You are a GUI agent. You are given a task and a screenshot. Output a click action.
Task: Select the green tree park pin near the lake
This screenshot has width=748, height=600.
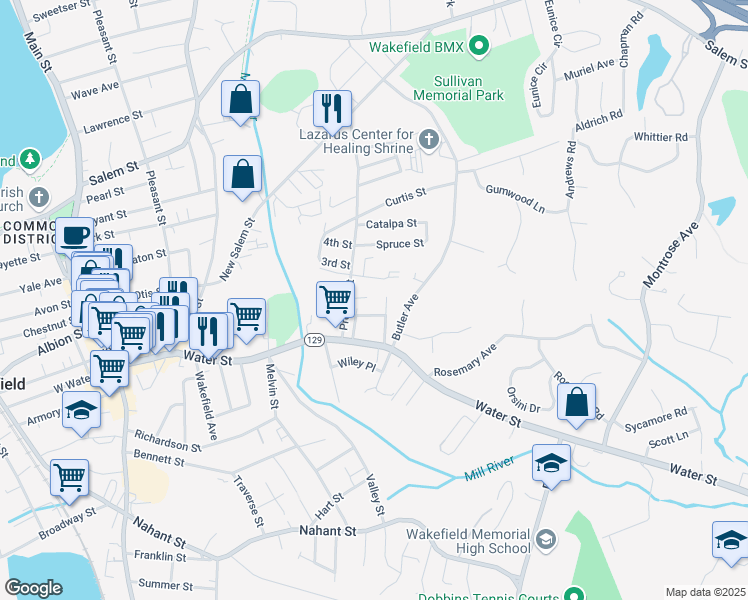coord(30,158)
